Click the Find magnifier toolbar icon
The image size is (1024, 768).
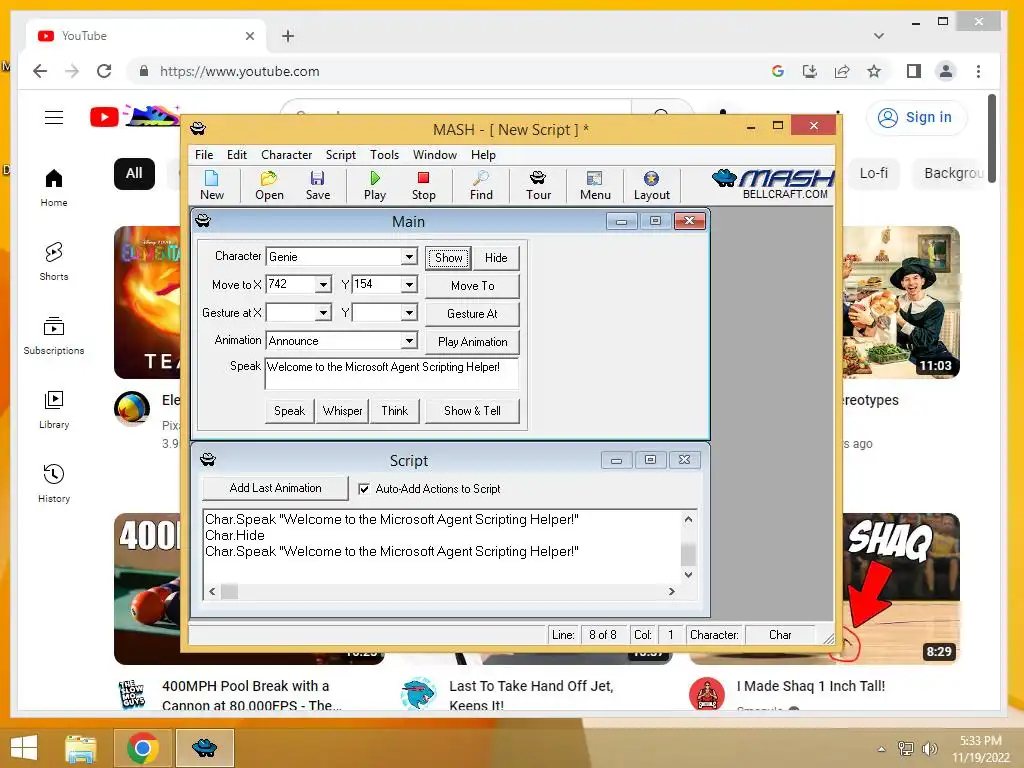(x=481, y=185)
